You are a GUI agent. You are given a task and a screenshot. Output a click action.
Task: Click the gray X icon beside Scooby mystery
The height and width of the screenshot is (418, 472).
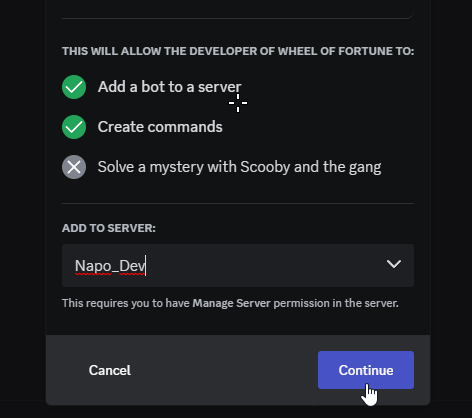point(74,167)
